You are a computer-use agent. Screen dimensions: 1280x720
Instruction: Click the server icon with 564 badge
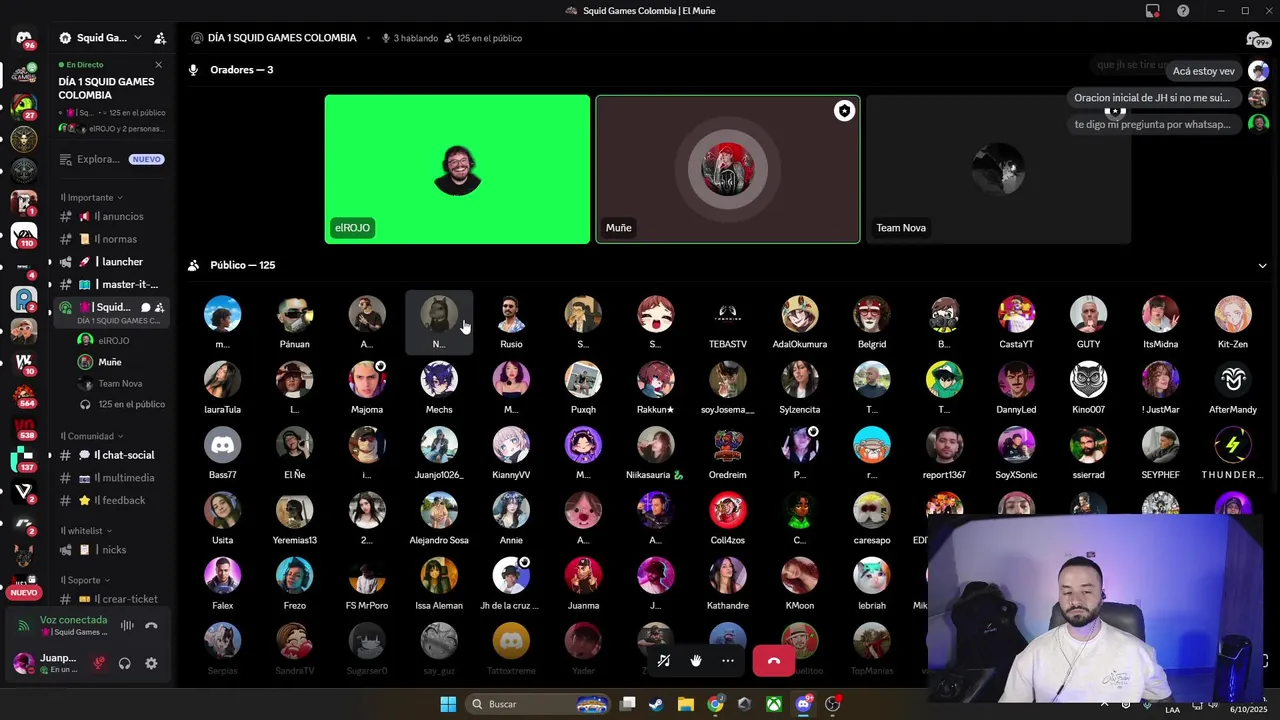tap(24, 395)
